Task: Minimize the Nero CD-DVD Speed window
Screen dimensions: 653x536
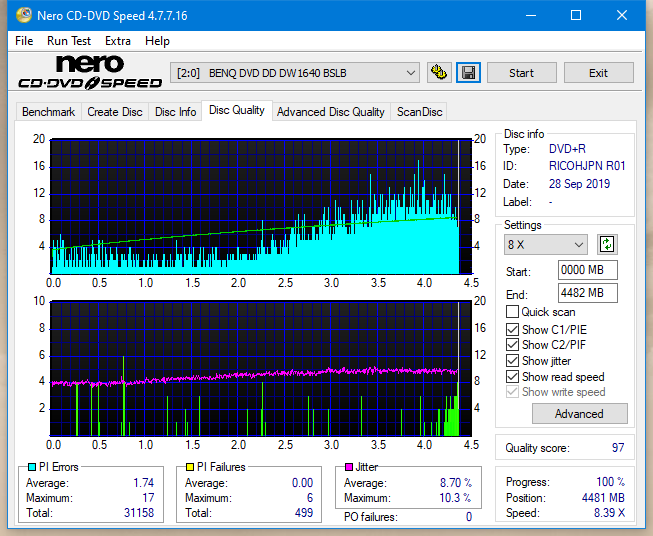Action: coord(531,15)
